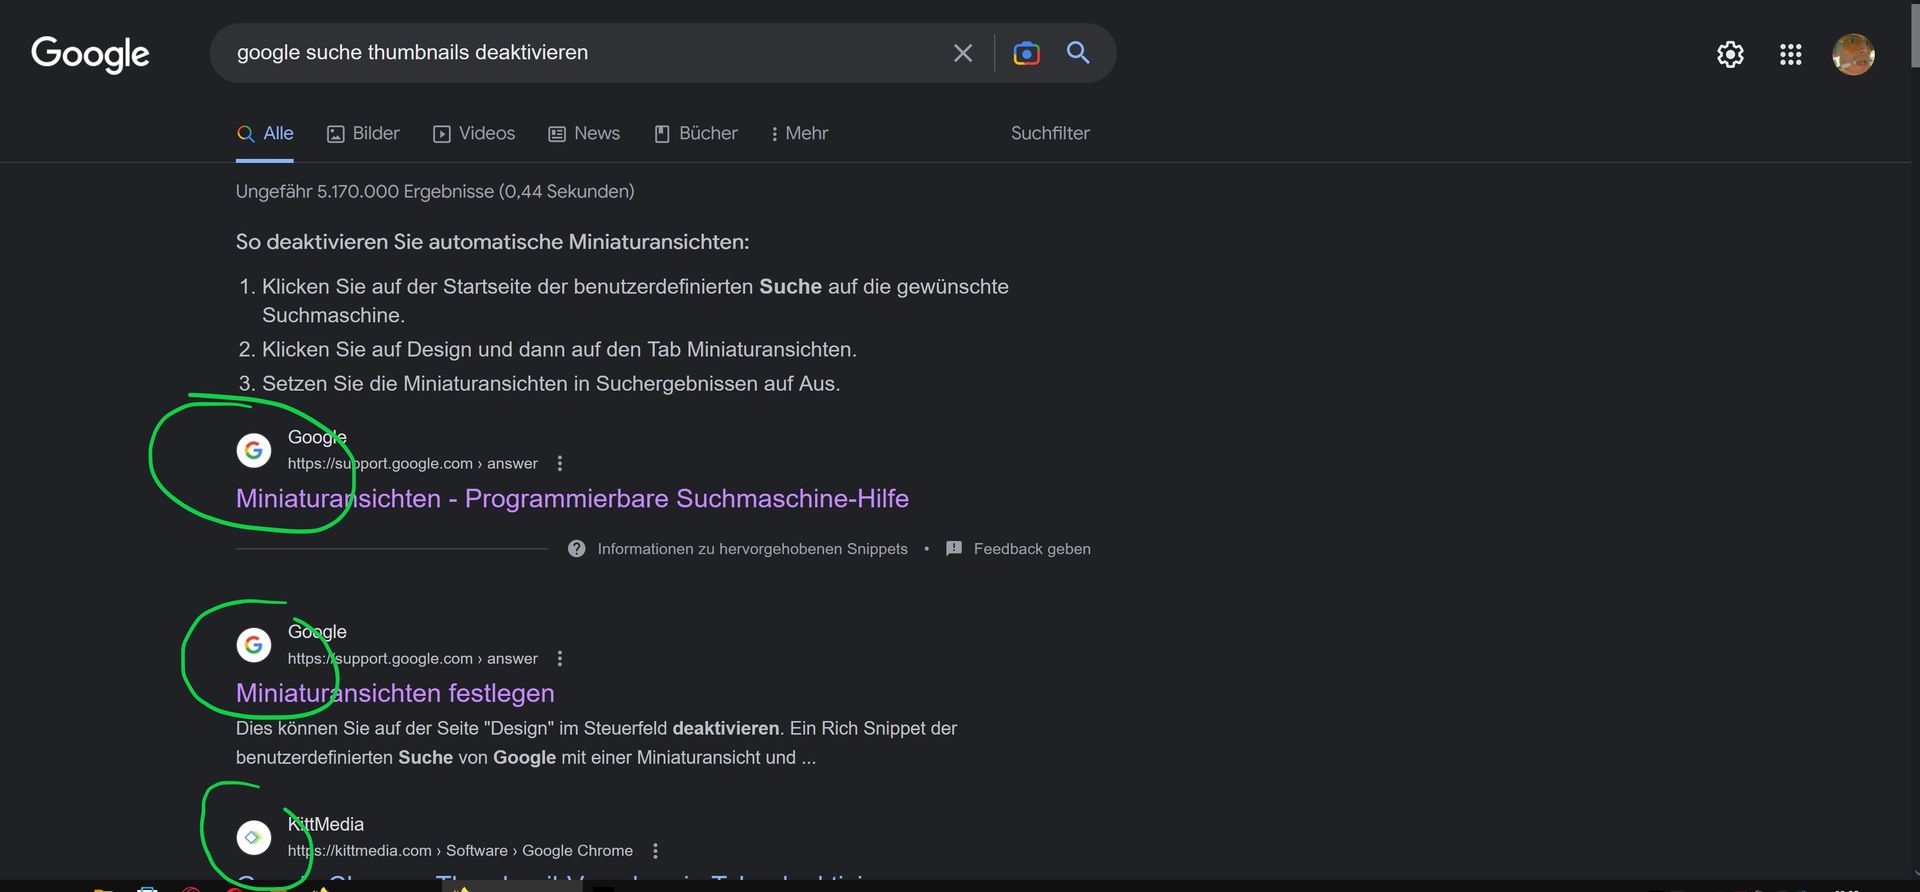Open the account profile picture
This screenshot has width=1920, height=892.
(1852, 54)
